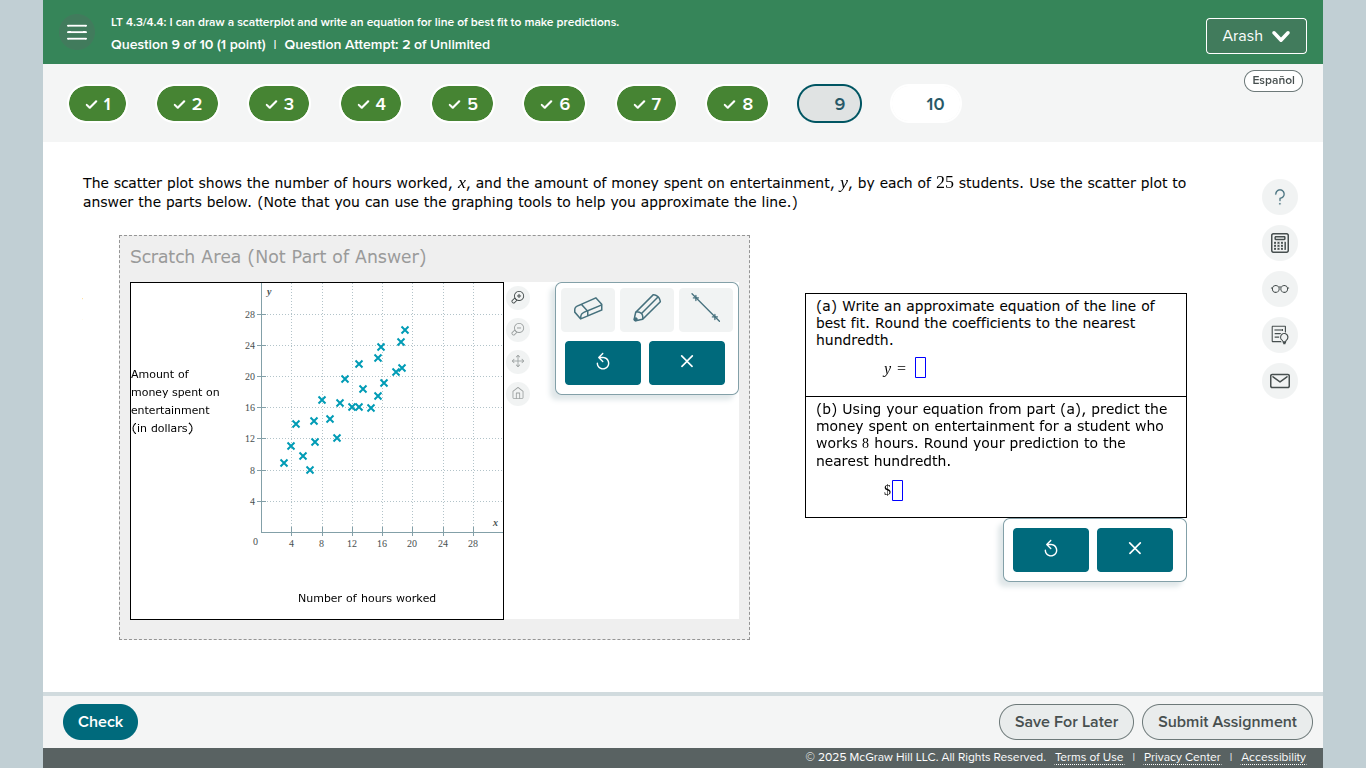This screenshot has height=768, width=1366.
Task: Open the Arash account dropdown
Action: pyautogui.click(x=1256, y=35)
